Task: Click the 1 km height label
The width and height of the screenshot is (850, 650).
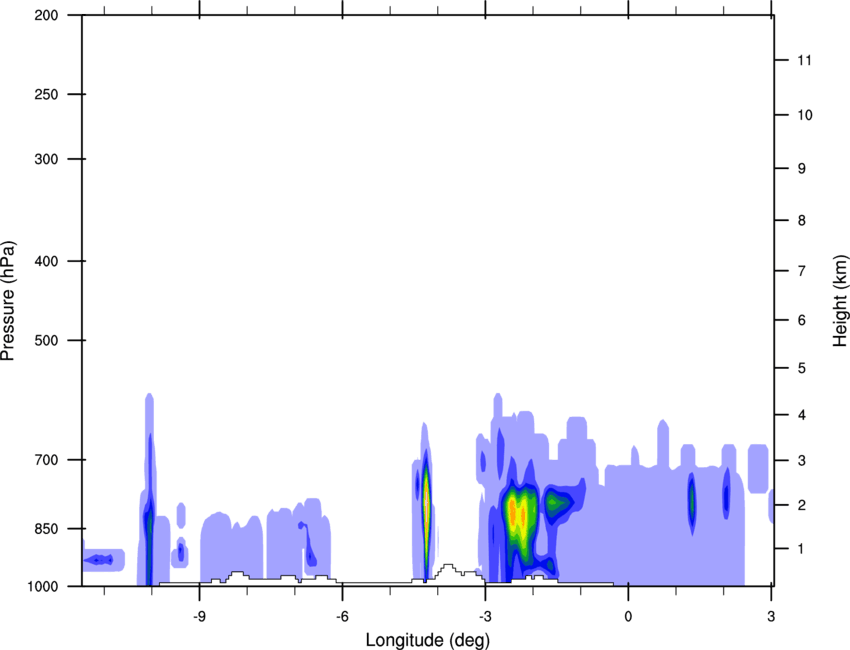Action: coord(802,549)
